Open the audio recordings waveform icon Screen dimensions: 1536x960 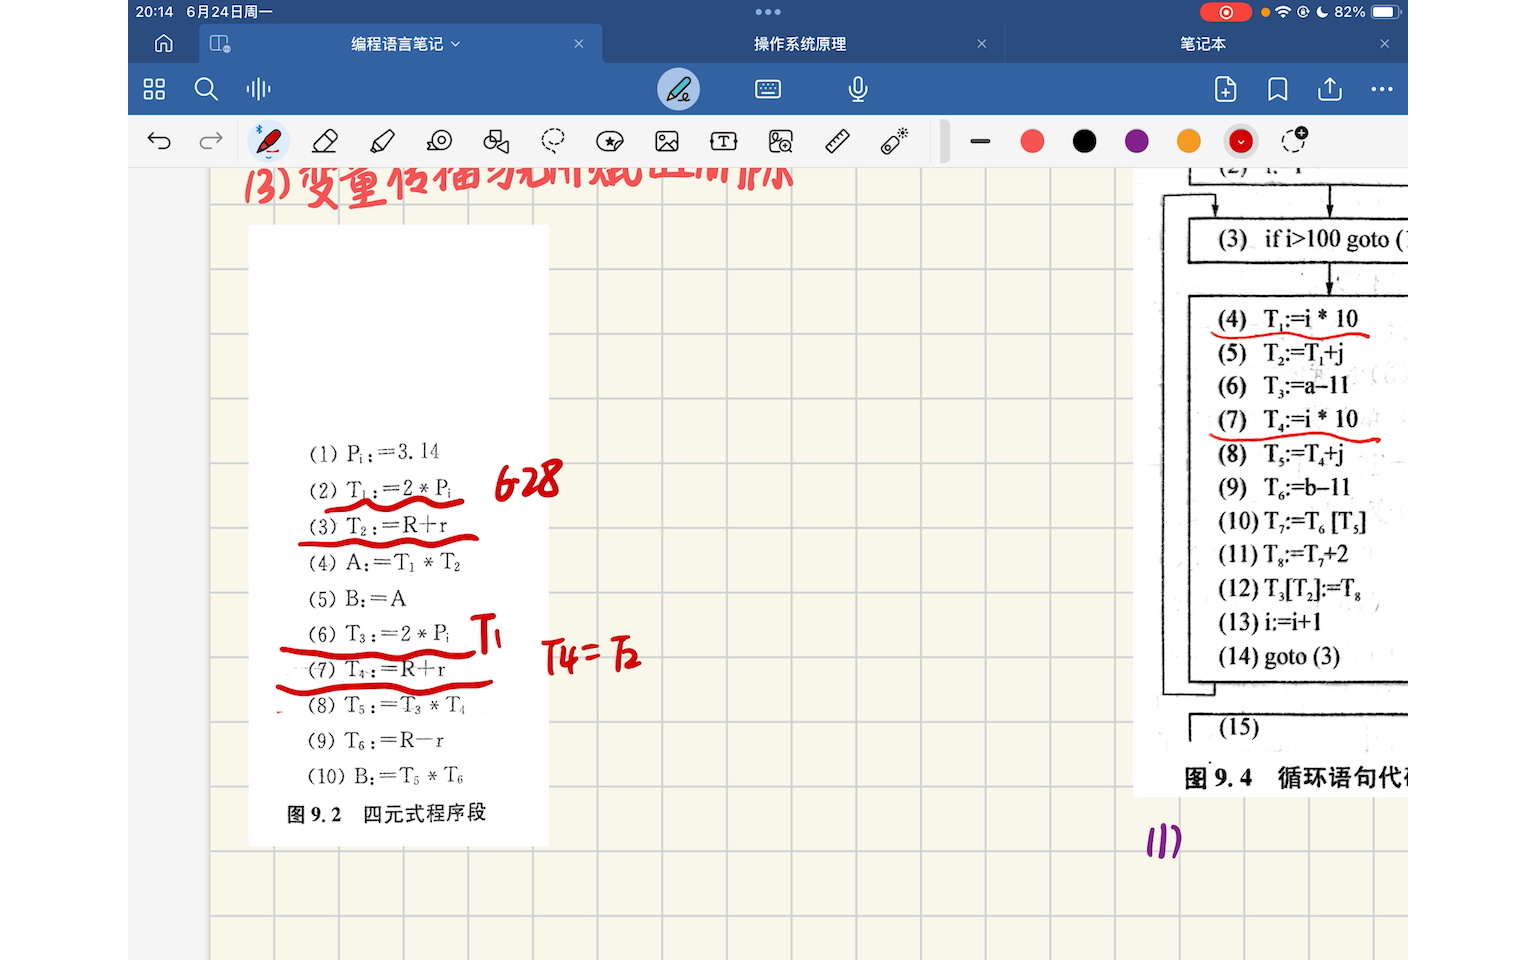(x=258, y=89)
